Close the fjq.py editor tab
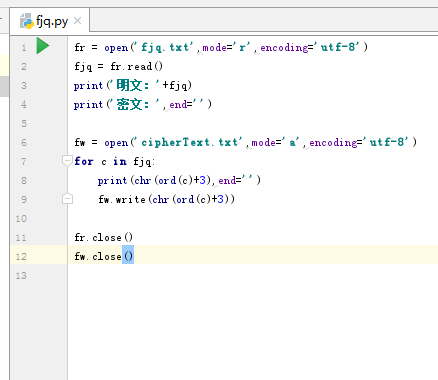Image resolution: width=438 pixels, height=380 pixels. tap(77, 21)
